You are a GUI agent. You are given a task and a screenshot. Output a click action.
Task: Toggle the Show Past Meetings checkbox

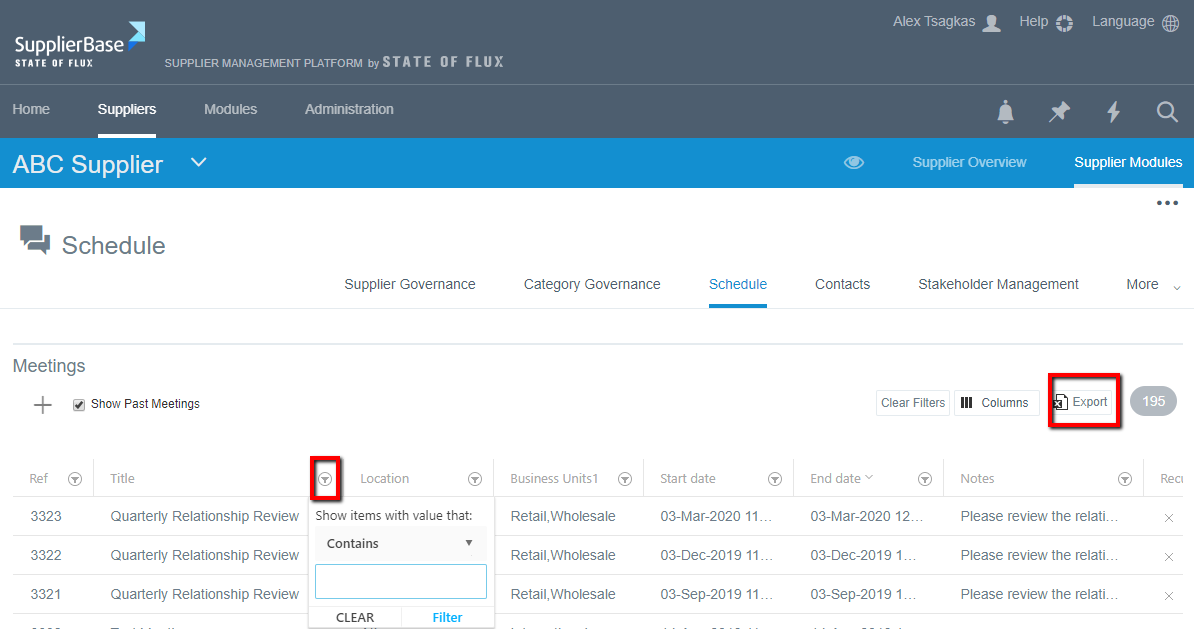pyautogui.click(x=79, y=405)
